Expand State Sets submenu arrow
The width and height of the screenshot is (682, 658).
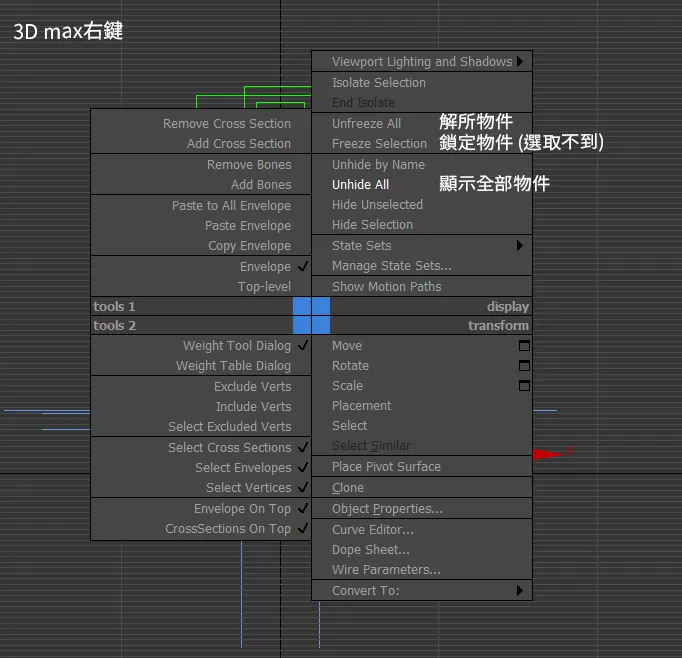coord(520,246)
